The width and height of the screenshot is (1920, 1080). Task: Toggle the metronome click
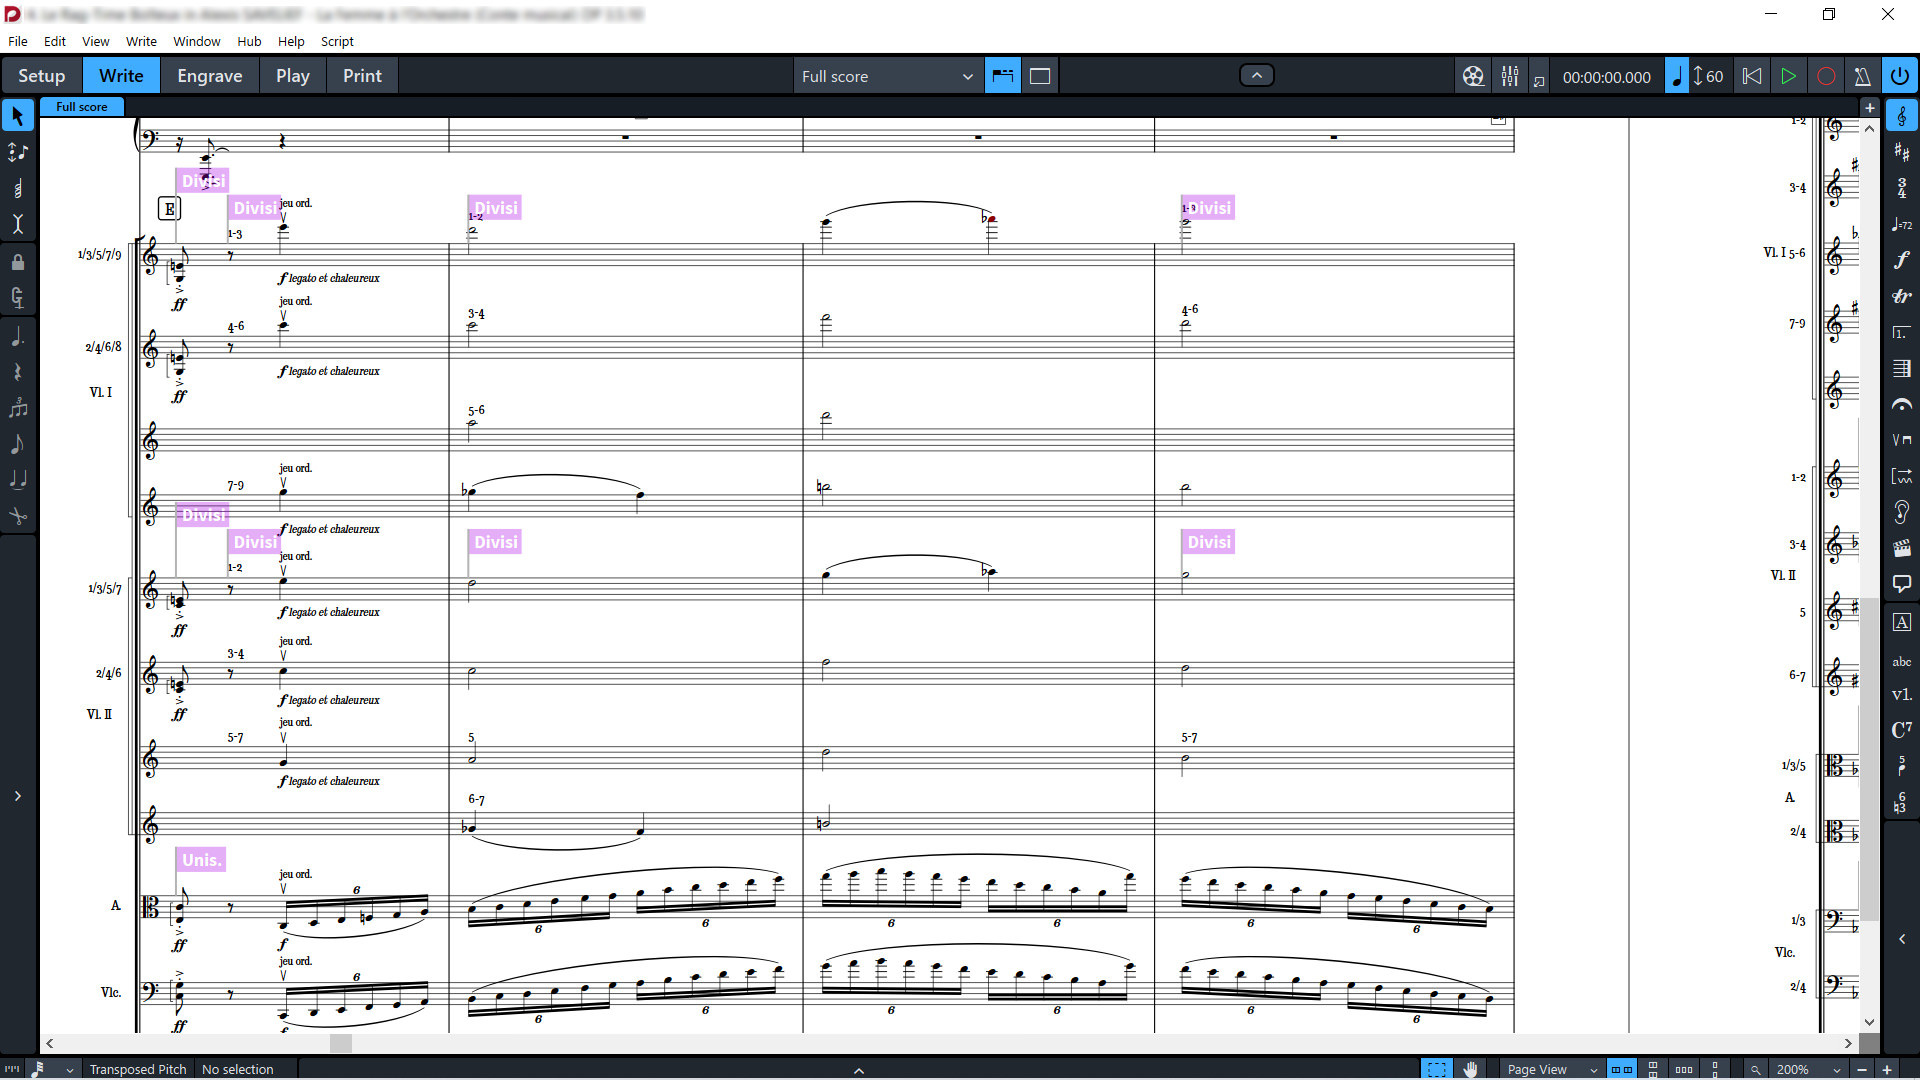pos(1862,76)
